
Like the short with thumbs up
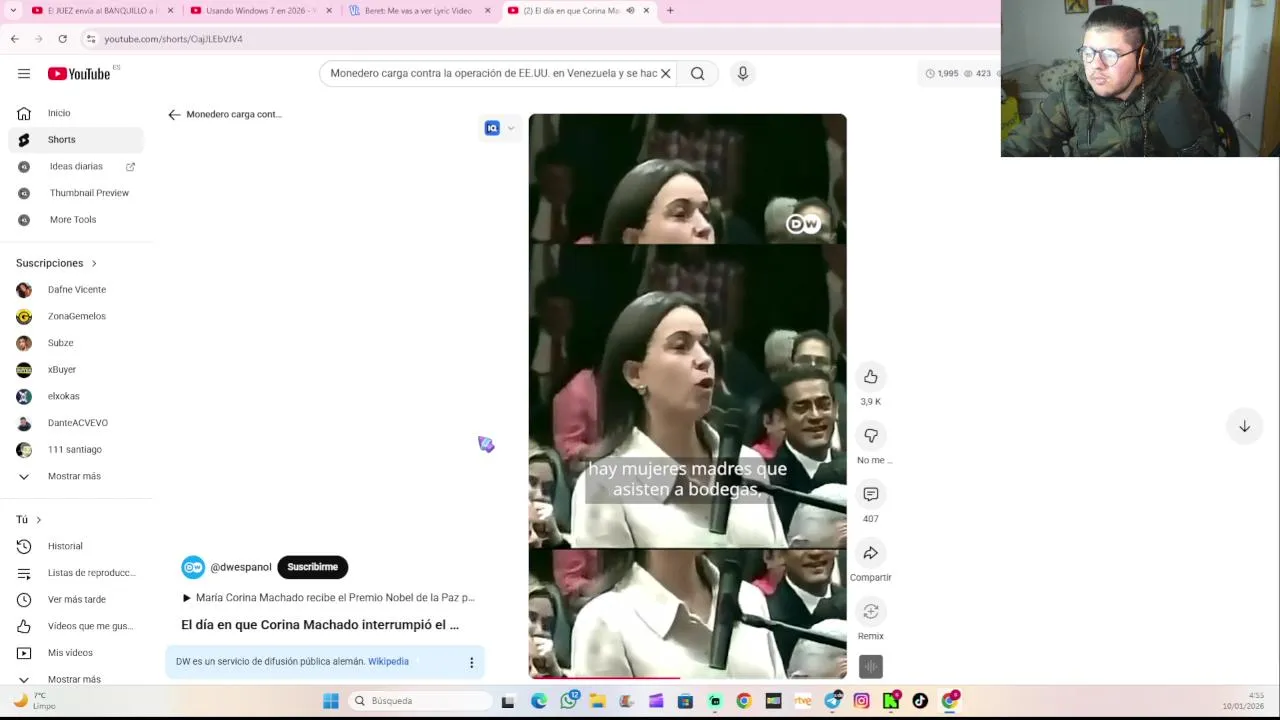click(871, 377)
